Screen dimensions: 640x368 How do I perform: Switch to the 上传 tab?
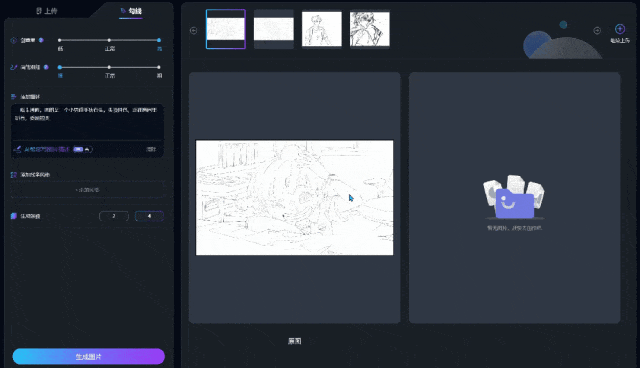pyautogui.click(x=47, y=11)
